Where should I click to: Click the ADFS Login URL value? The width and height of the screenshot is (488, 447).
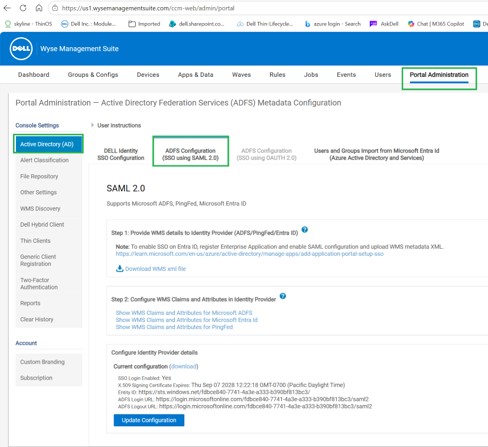pyautogui.click(x=262, y=399)
